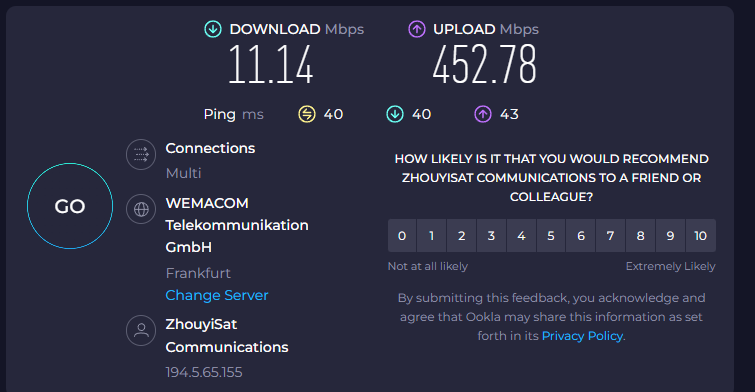The height and width of the screenshot is (392, 755).
Task: Start the speed test with GO
Action: tap(70, 206)
